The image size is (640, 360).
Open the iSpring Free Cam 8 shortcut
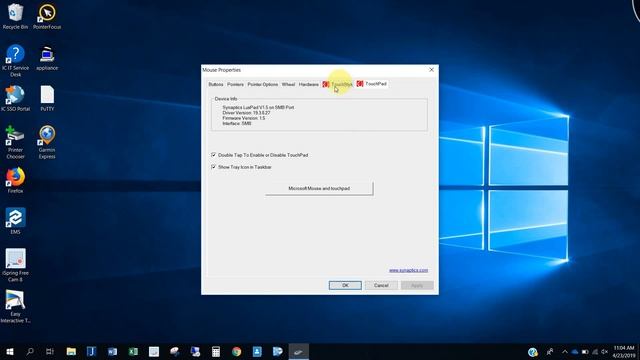pos(15,265)
